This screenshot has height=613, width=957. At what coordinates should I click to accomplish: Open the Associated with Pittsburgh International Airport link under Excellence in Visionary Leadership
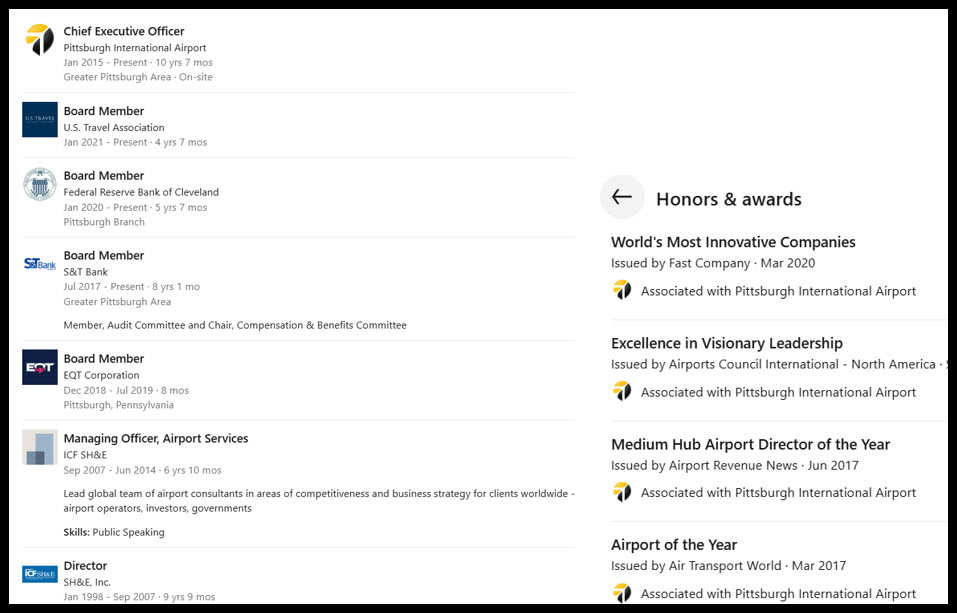click(x=778, y=392)
